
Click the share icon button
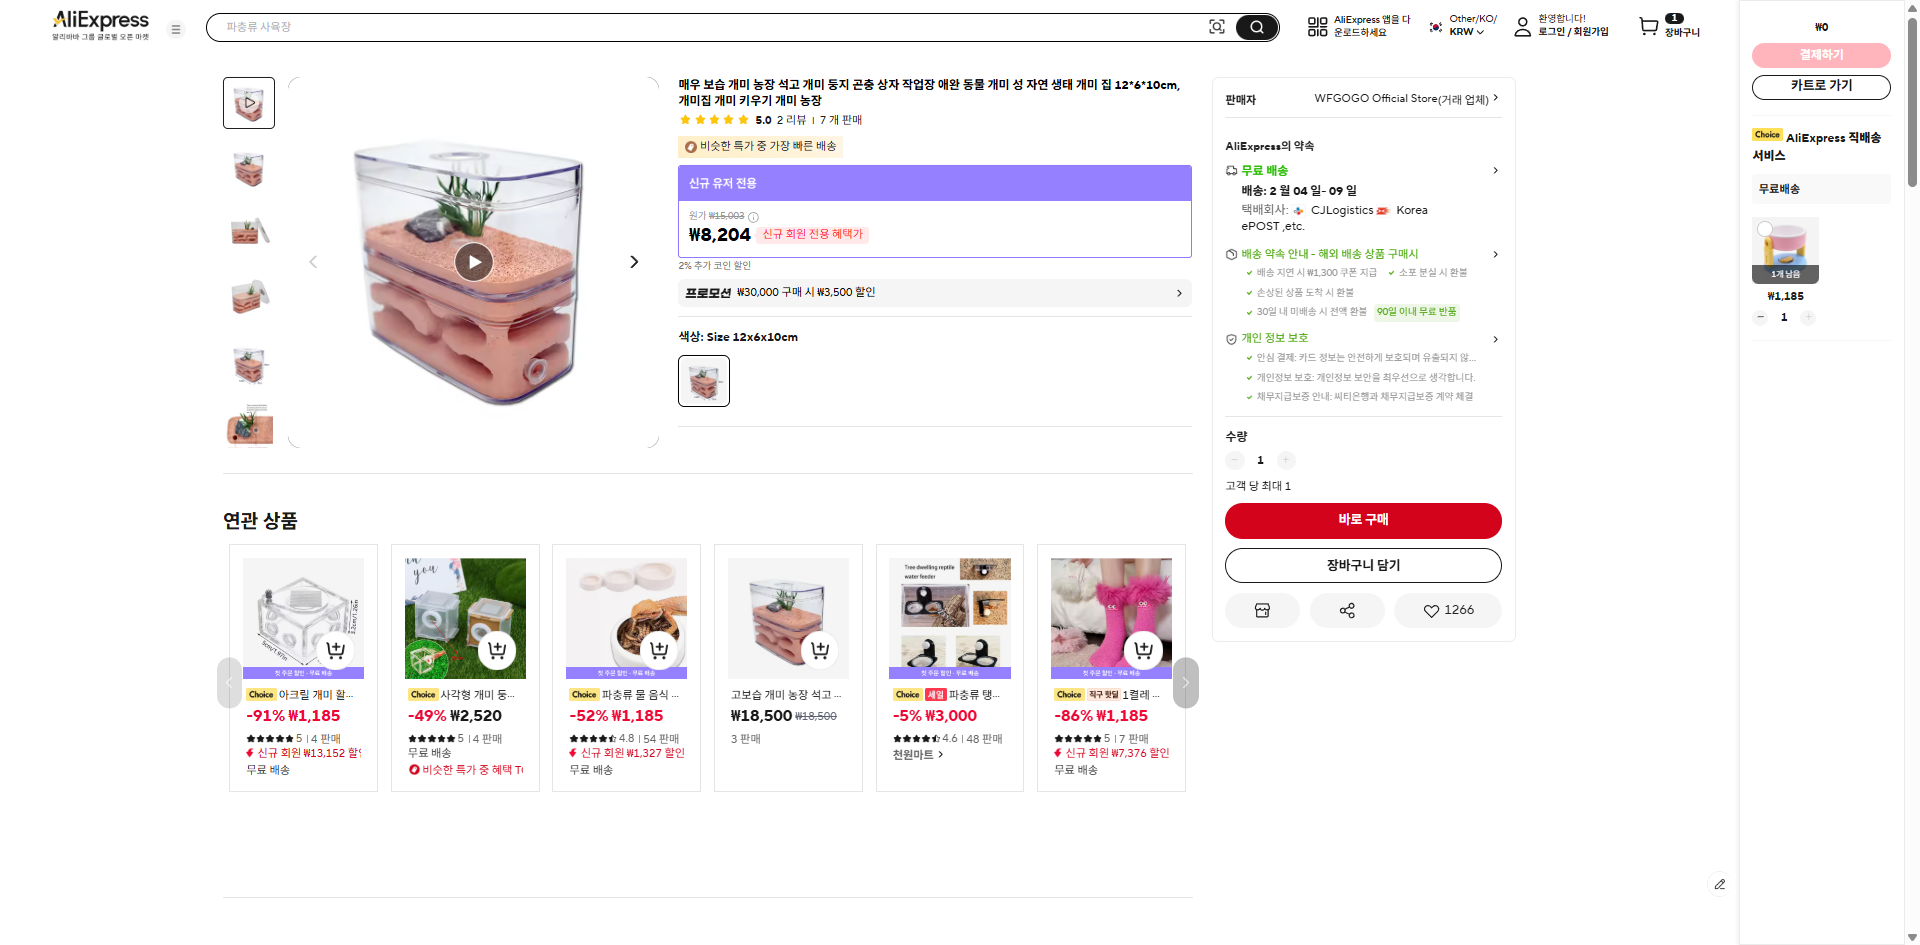click(1347, 610)
